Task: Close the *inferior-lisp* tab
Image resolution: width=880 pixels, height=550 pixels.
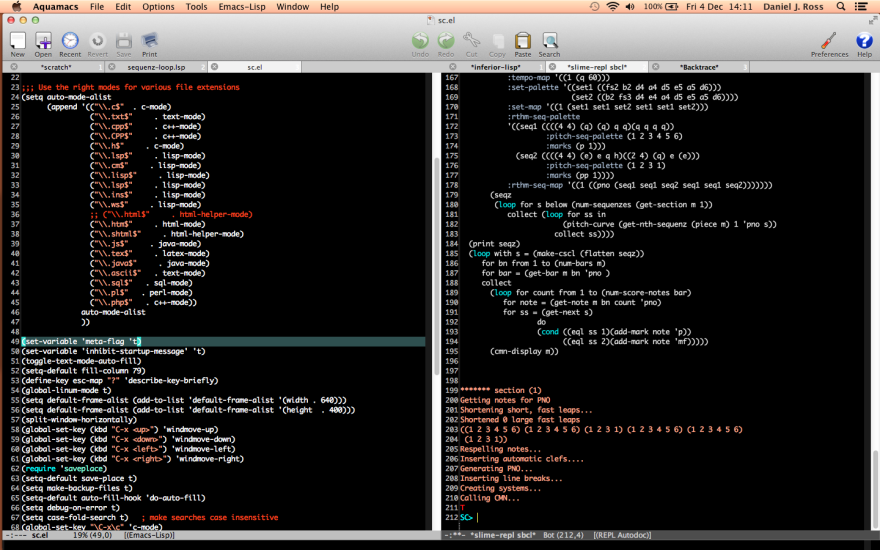Action: click(453, 67)
